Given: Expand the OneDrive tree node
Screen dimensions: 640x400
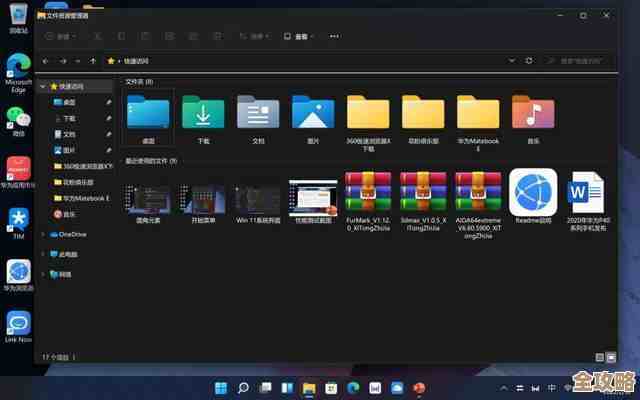Looking at the screenshot, I should 42,233.
